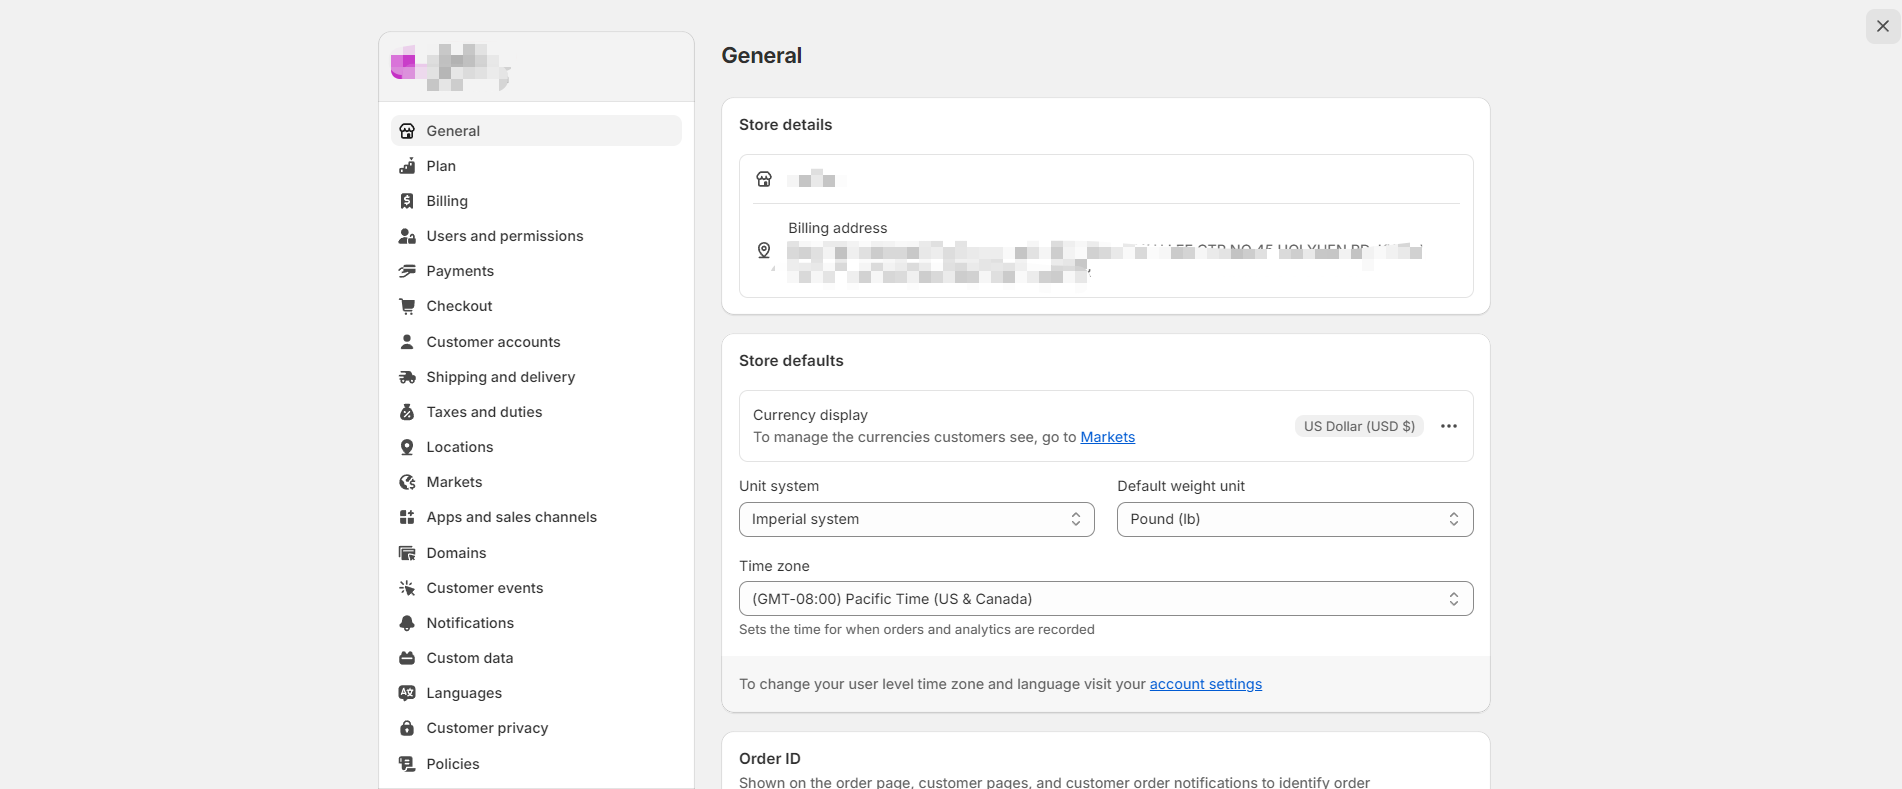Navigate to Payments settings
This screenshot has height=789, width=1902.
(x=536, y=271)
